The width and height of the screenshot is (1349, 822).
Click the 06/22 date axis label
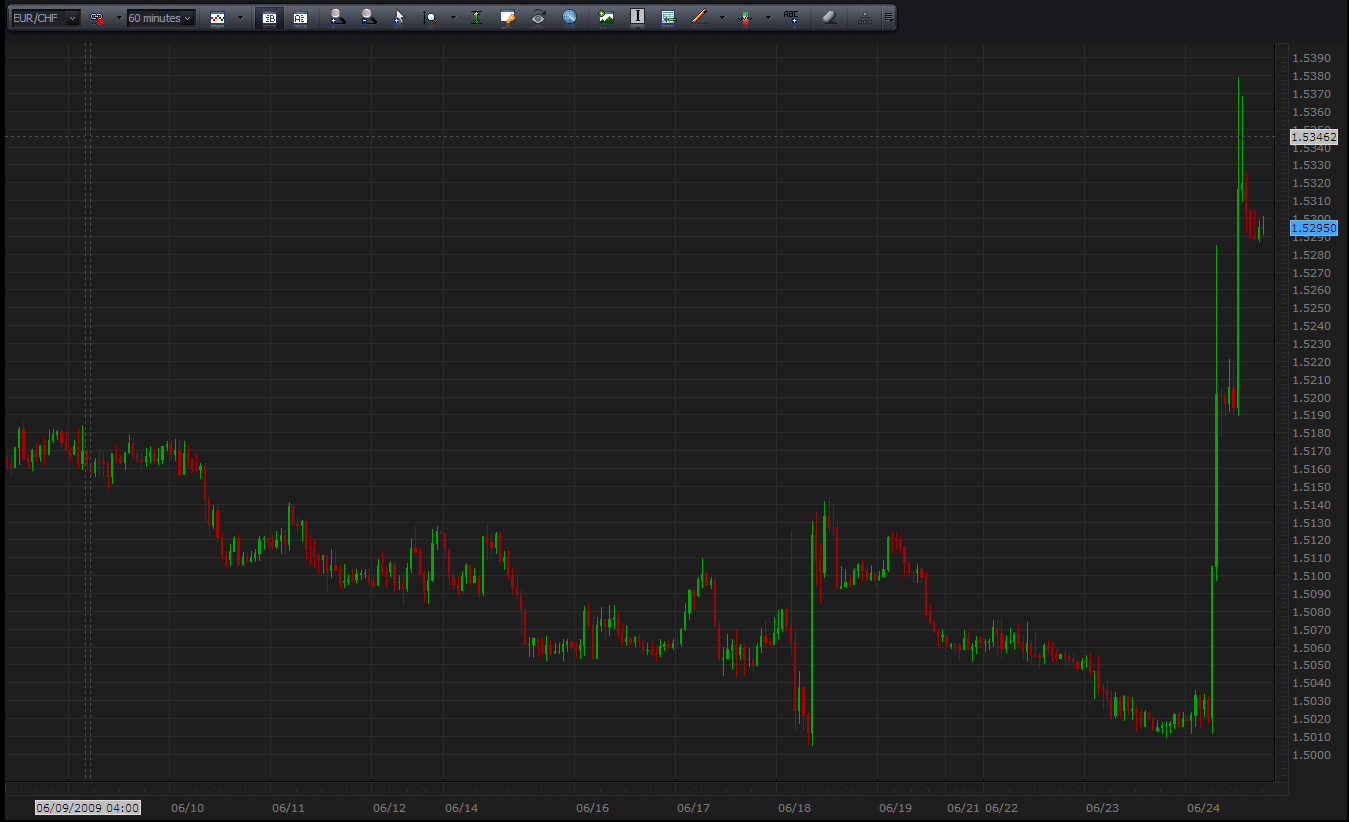tap(1001, 807)
